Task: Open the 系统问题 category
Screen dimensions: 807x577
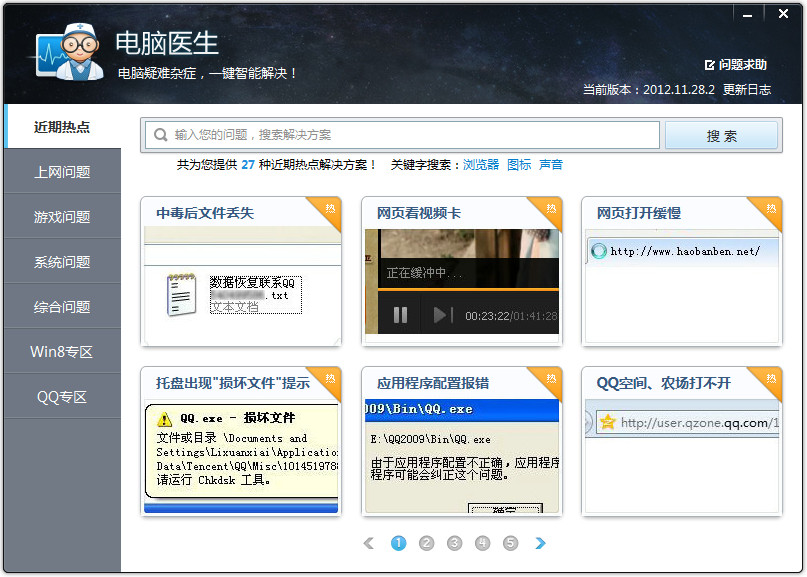Action: (62, 261)
